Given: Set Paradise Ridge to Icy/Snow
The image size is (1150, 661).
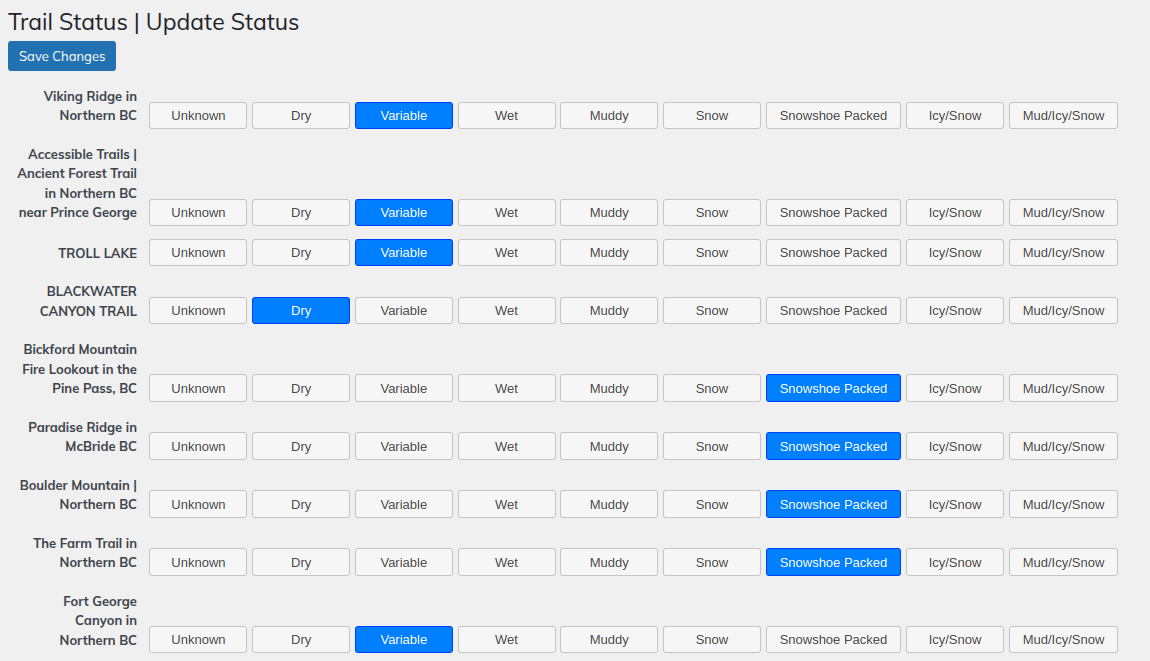Looking at the screenshot, I should [x=955, y=446].
